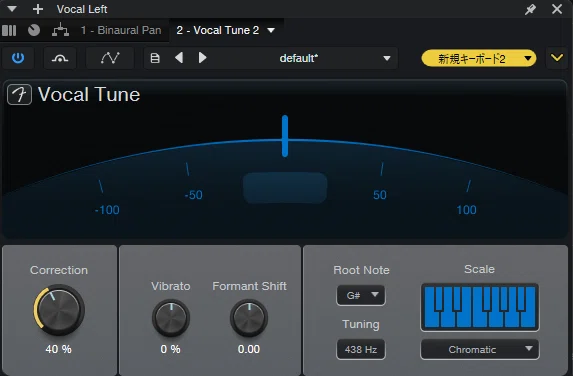Close the Vocal Left plugin window
The width and height of the screenshot is (573, 376).
tap(557, 9)
